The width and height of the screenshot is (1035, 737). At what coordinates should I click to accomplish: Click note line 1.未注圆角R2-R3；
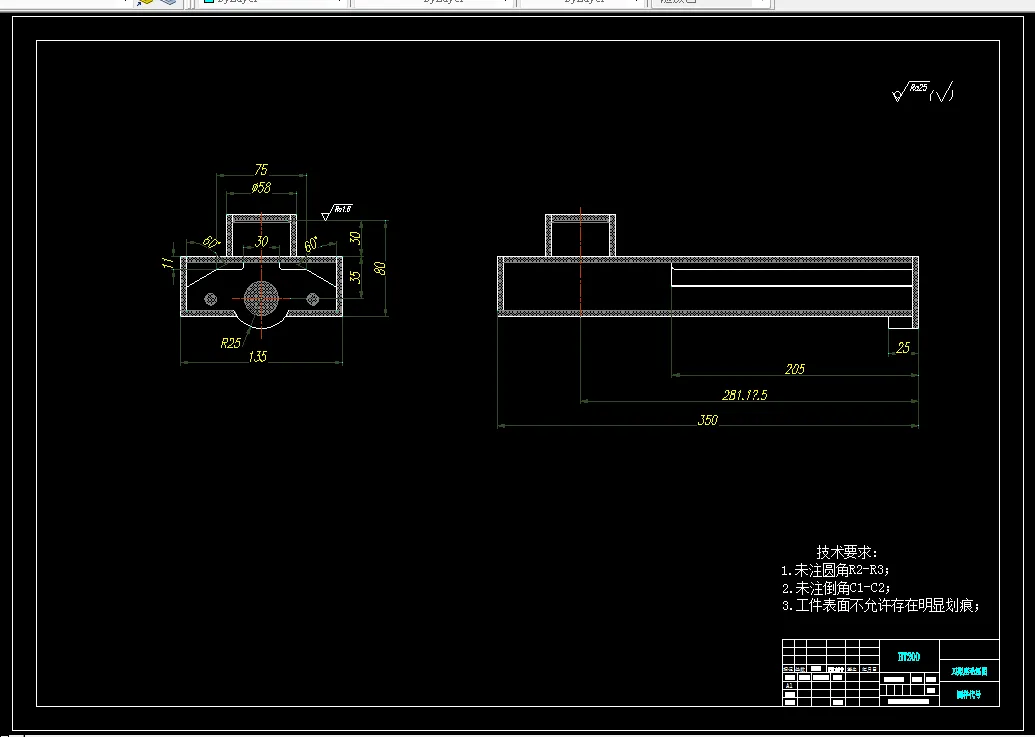click(836, 570)
